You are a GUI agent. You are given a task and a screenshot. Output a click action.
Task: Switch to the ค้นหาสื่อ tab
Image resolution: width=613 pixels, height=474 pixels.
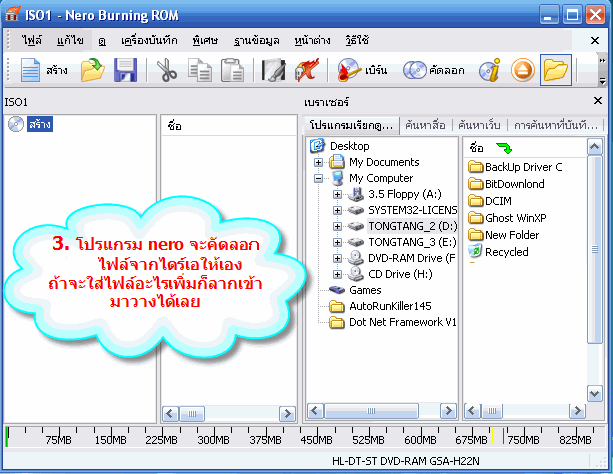click(425, 125)
